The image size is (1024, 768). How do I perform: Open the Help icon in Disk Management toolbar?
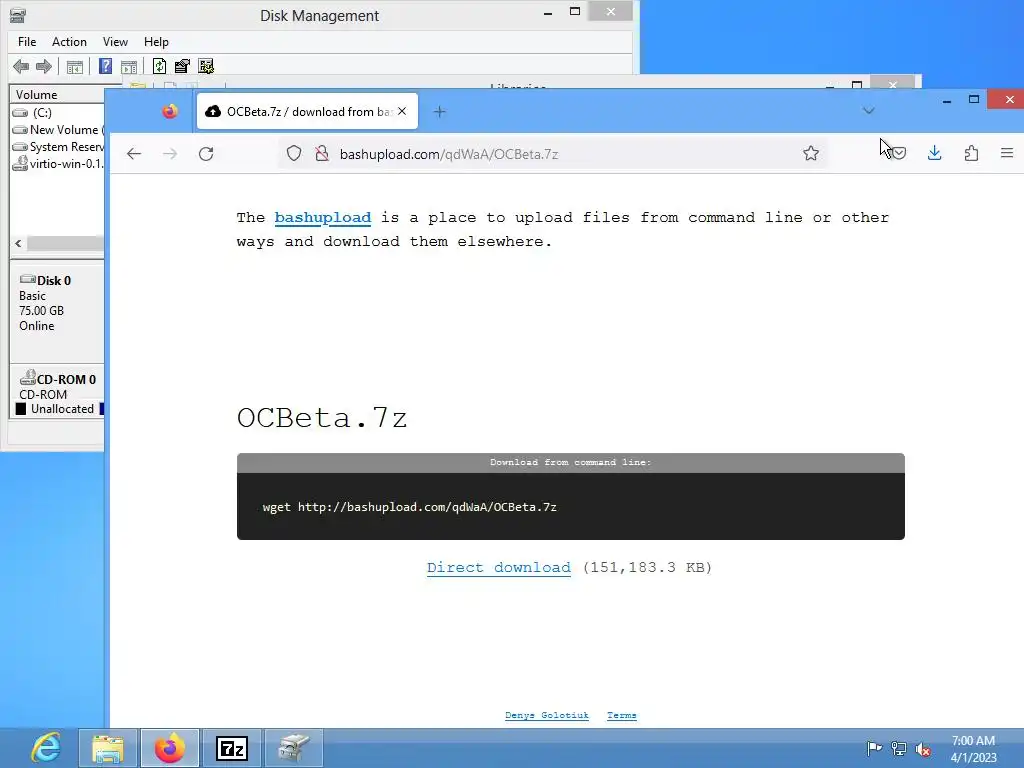click(105, 66)
